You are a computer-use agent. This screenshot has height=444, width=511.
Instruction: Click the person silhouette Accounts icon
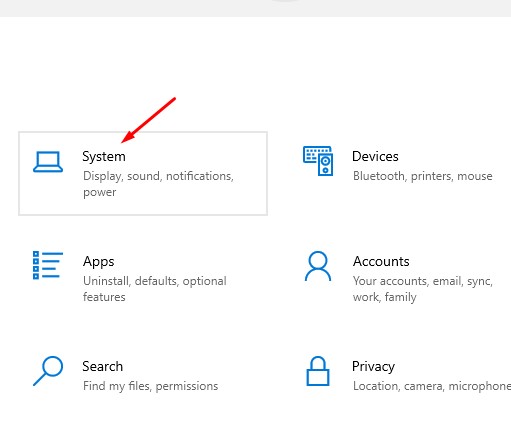tap(318, 266)
